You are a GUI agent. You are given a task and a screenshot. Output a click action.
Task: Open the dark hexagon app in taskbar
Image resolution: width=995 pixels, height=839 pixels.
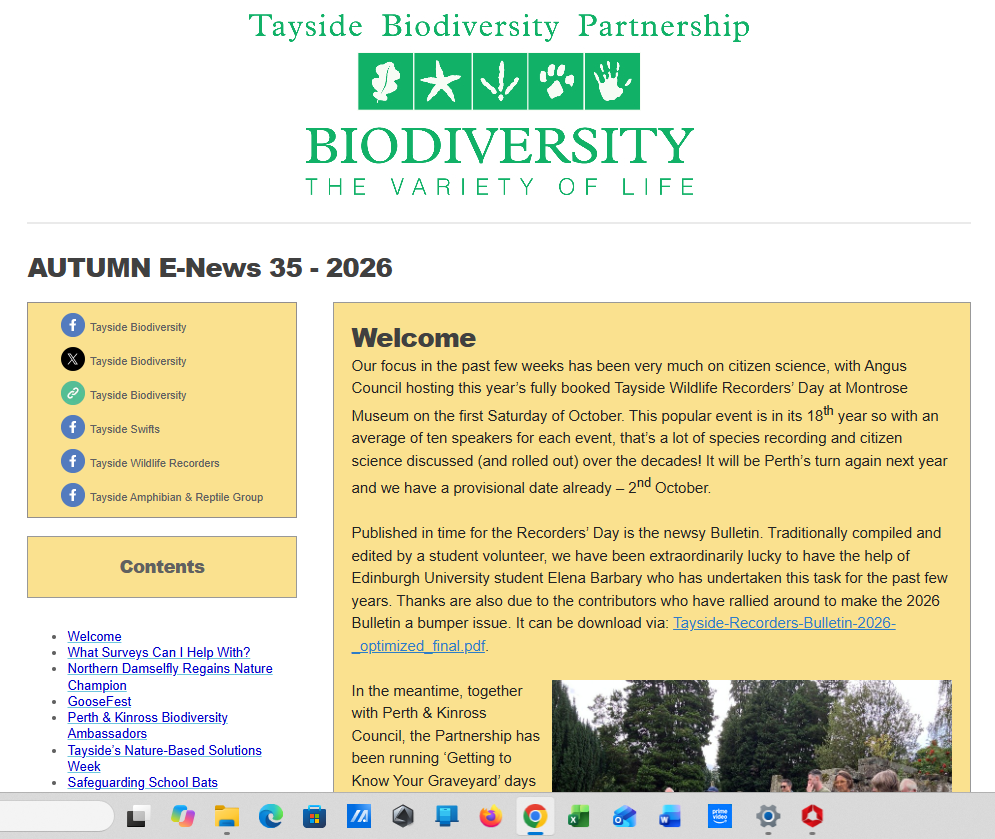click(x=403, y=817)
